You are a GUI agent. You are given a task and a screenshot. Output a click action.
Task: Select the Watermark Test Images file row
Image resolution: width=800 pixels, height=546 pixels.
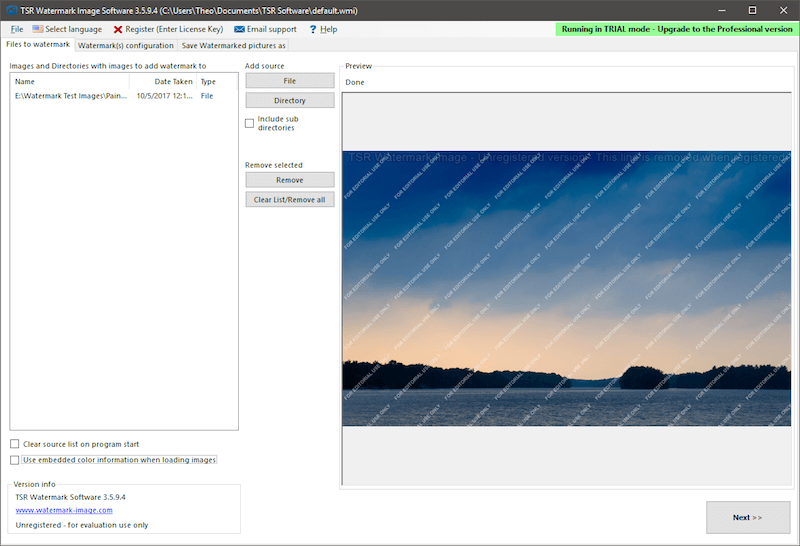pyautogui.click(x=123, y=96)
